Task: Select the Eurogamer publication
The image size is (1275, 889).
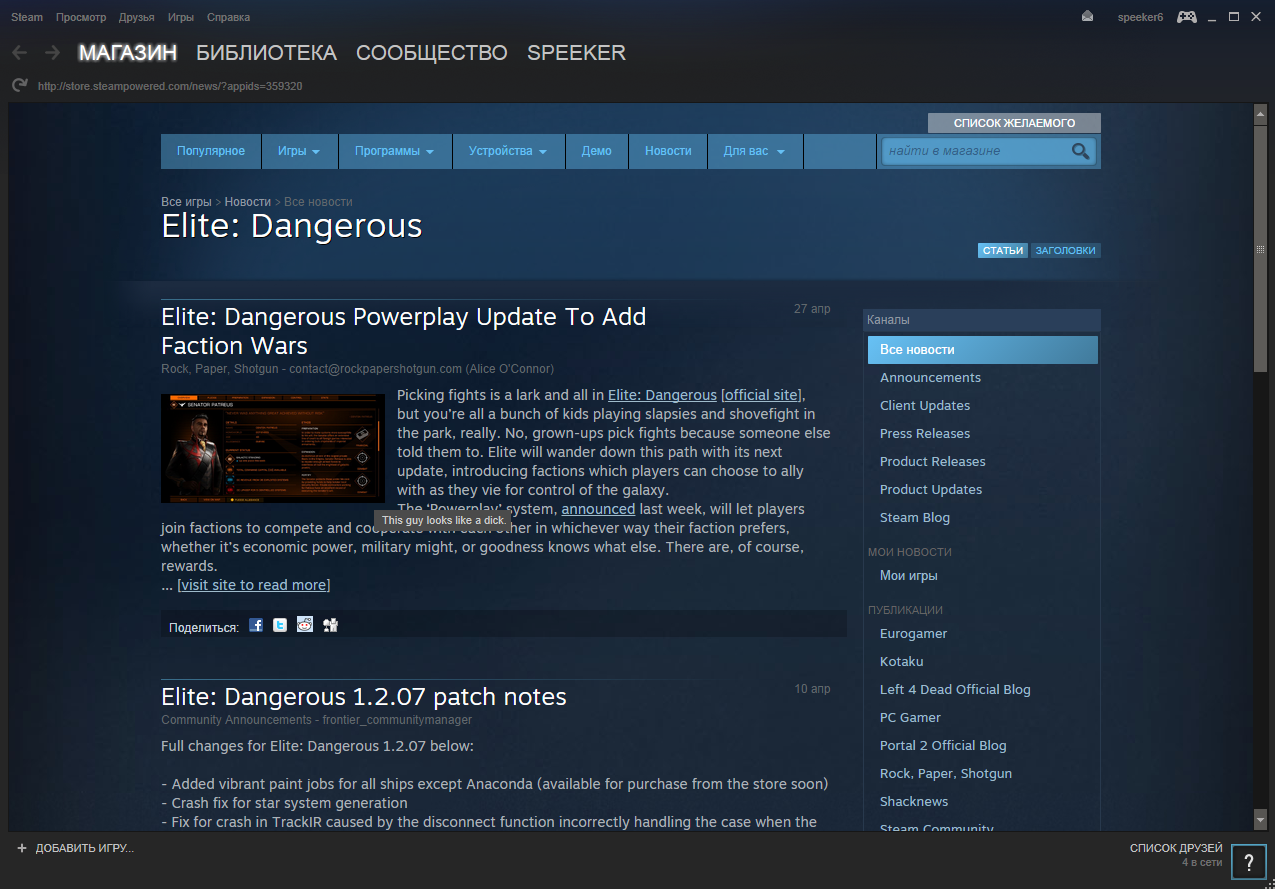Action: click(x=914, y=634)
